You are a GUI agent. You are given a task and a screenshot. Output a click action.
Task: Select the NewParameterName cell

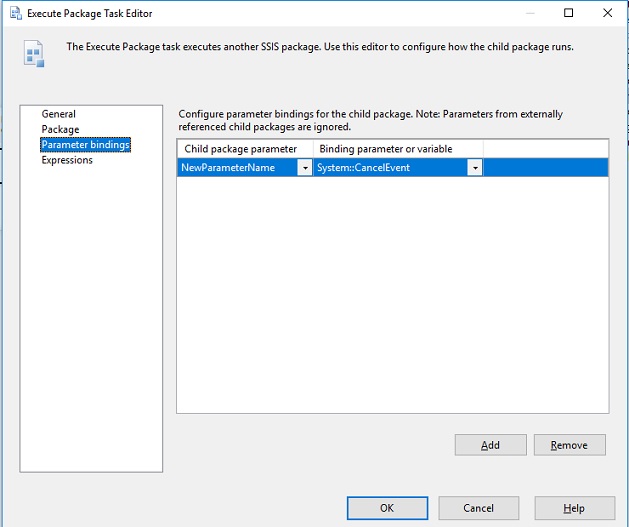(237, 168)
